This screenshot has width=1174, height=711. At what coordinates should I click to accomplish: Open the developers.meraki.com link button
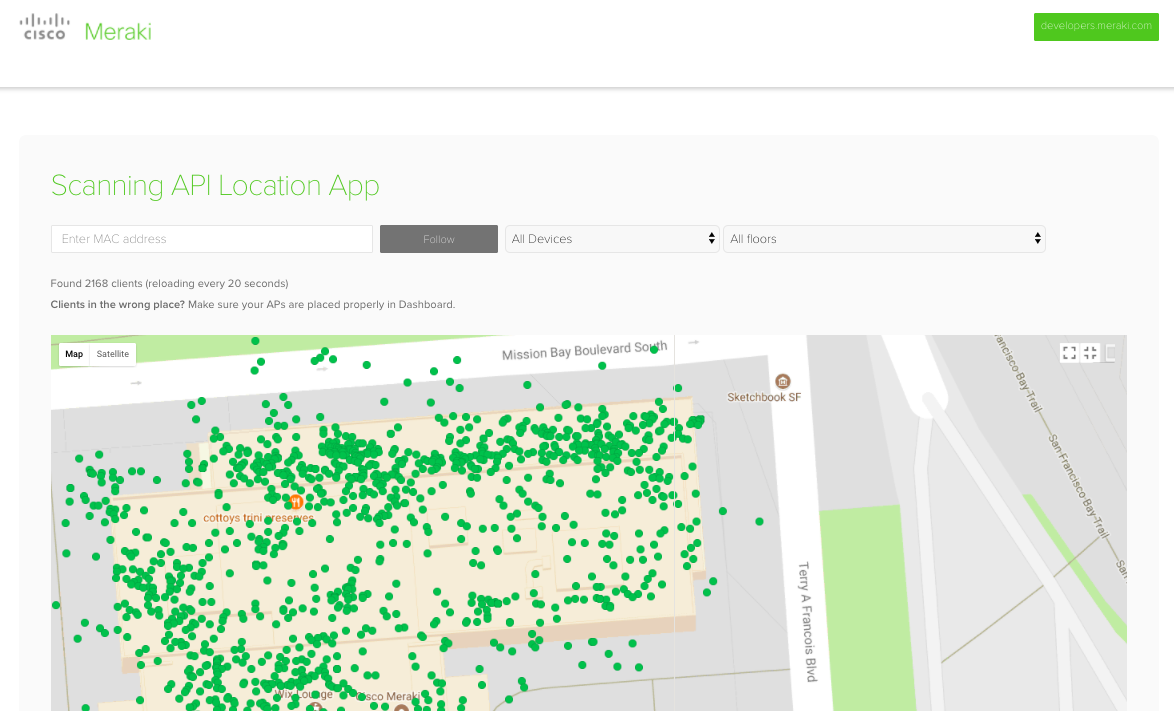[x=1095, y=26]
